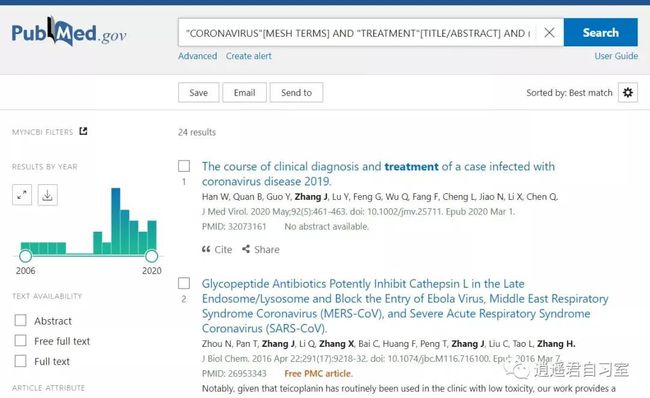Select the second search result checkbox
This screenshot has height=398, width=650.
tap(184, 283)
